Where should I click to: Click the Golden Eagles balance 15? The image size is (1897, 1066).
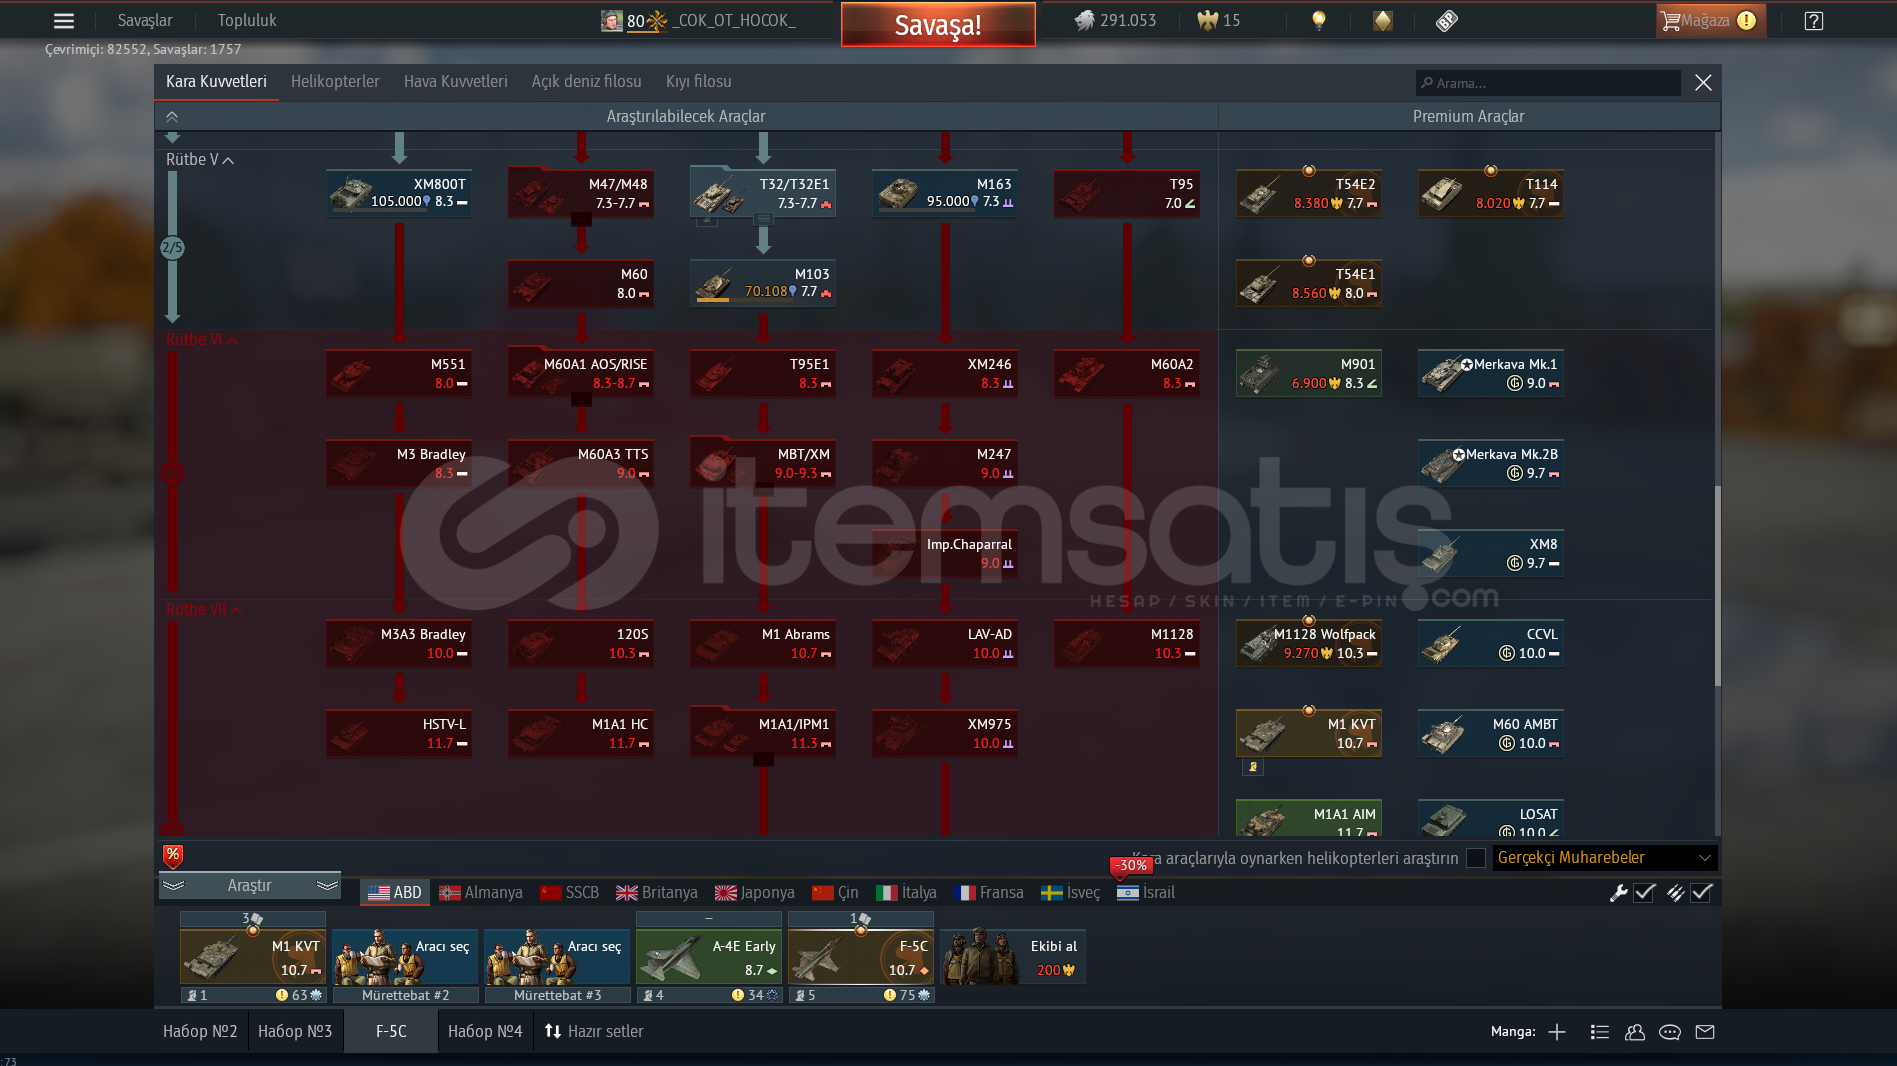[1219, 20]
